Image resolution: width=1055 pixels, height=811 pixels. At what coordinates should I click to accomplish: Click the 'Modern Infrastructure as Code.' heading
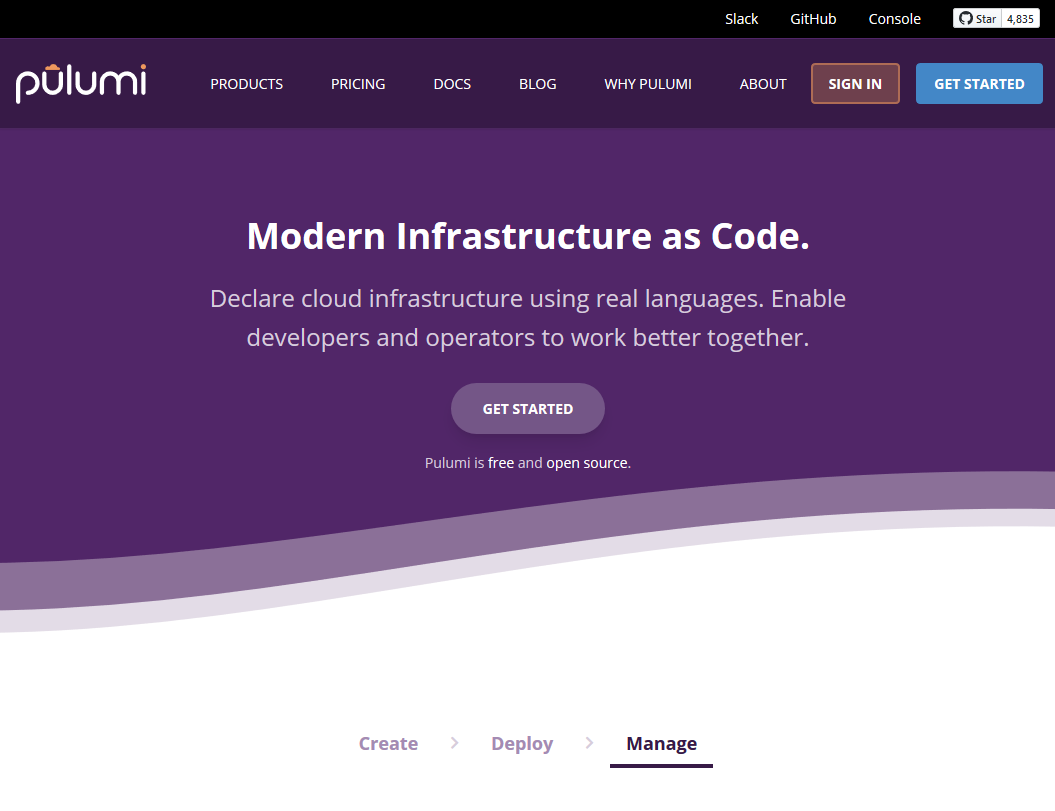528,236
